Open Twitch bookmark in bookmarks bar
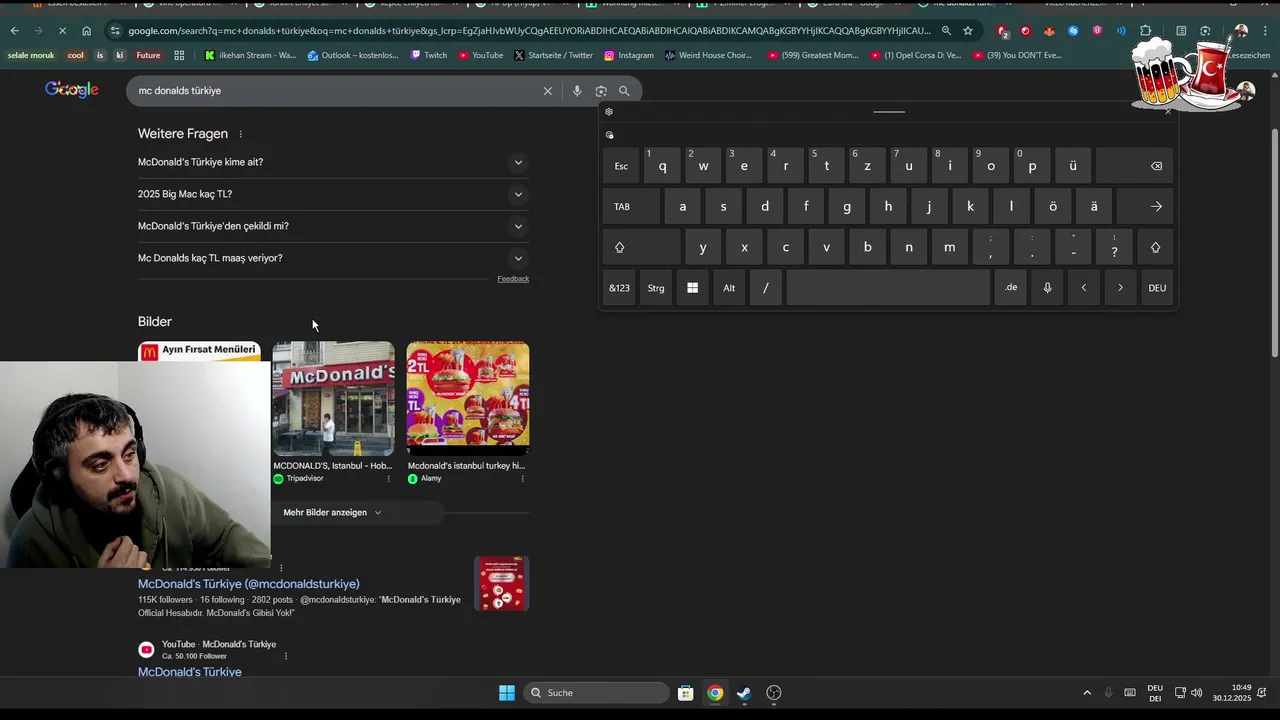 428,55
